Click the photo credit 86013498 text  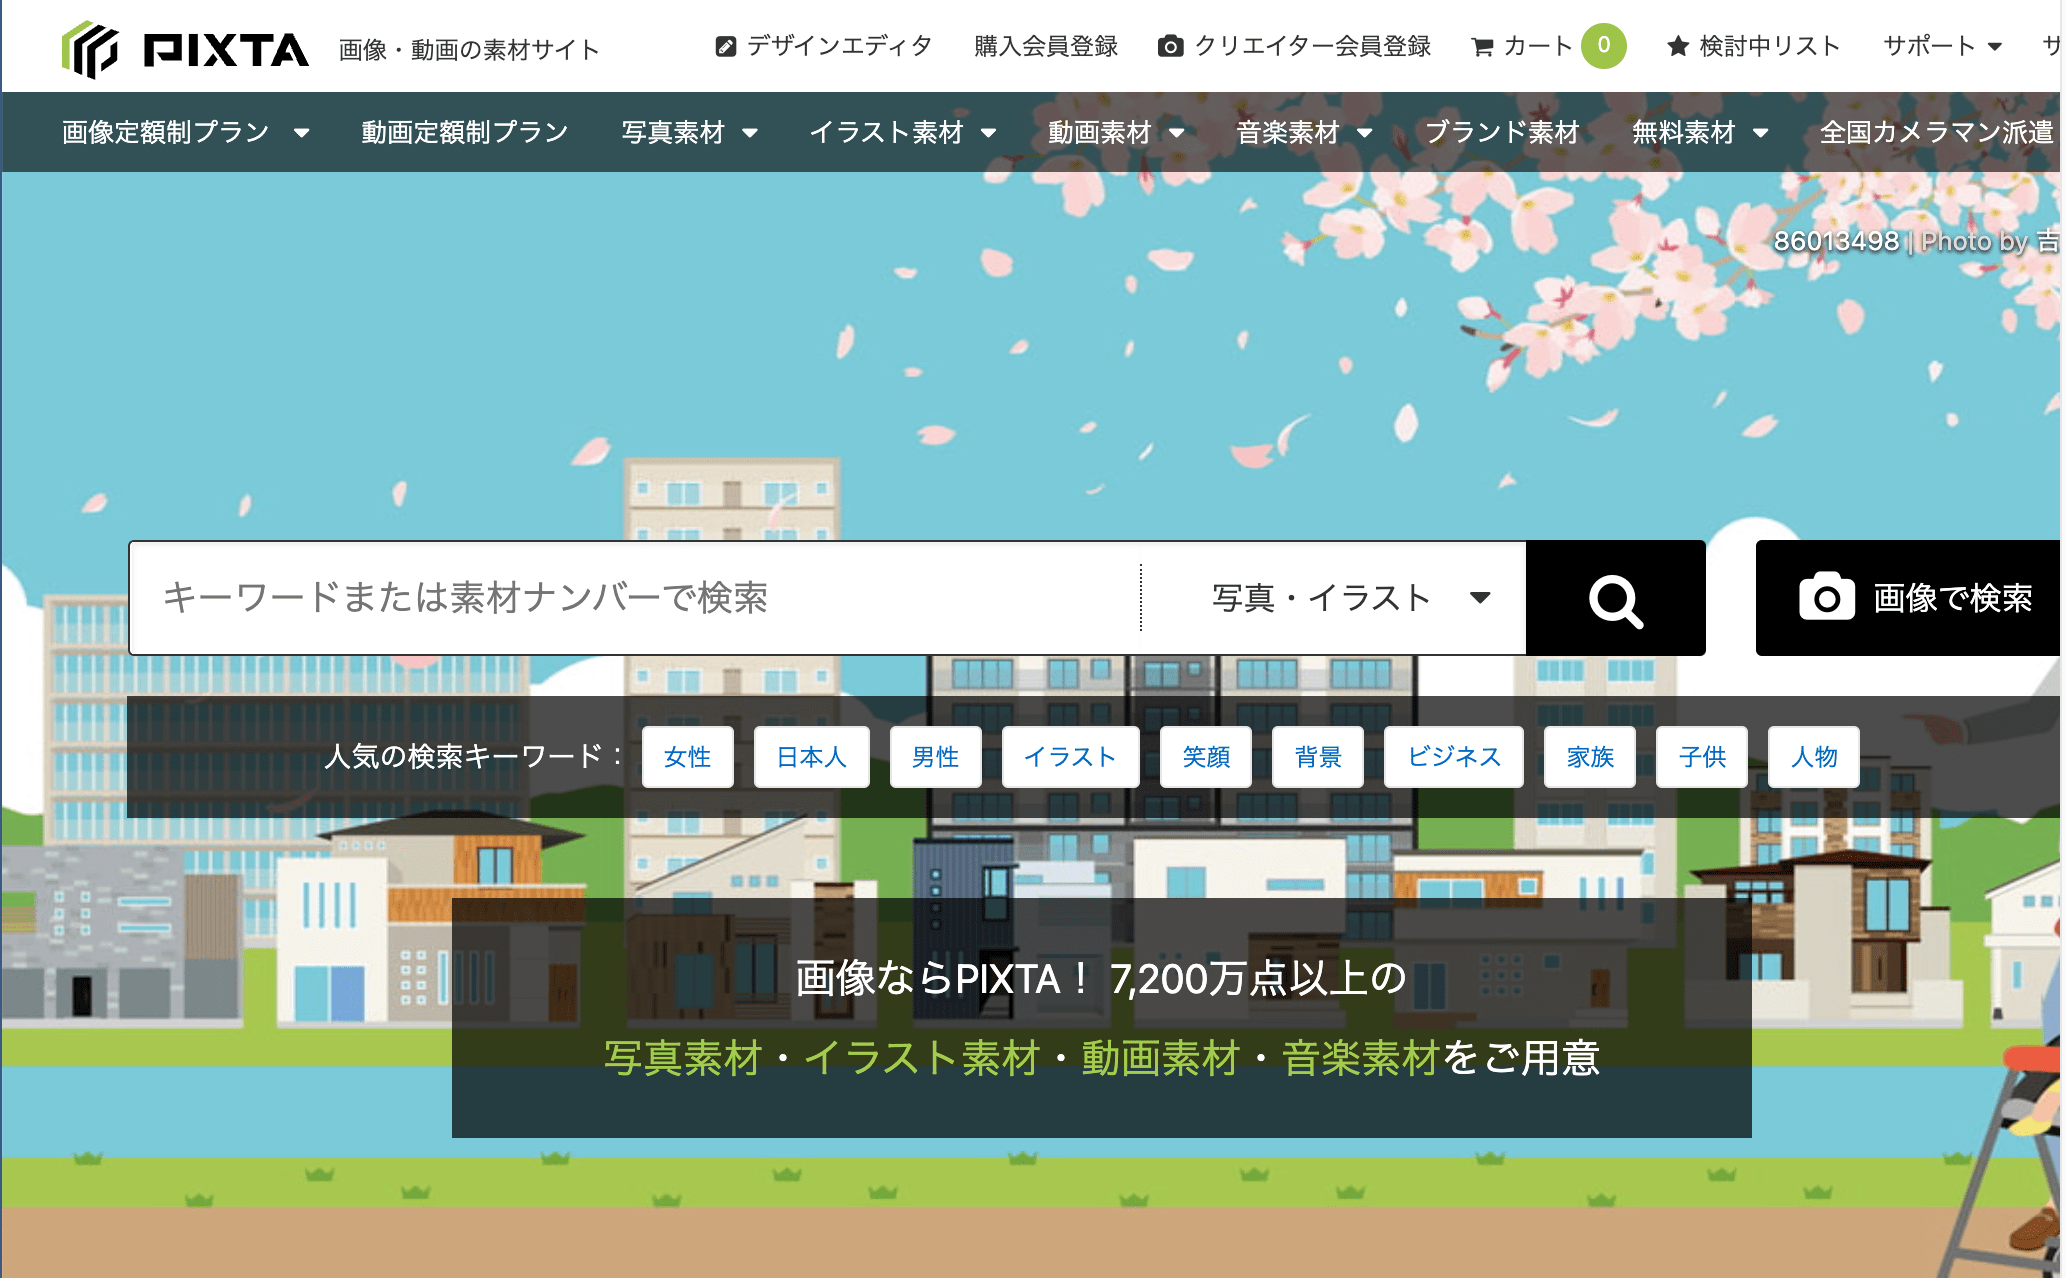point(1836,241)
